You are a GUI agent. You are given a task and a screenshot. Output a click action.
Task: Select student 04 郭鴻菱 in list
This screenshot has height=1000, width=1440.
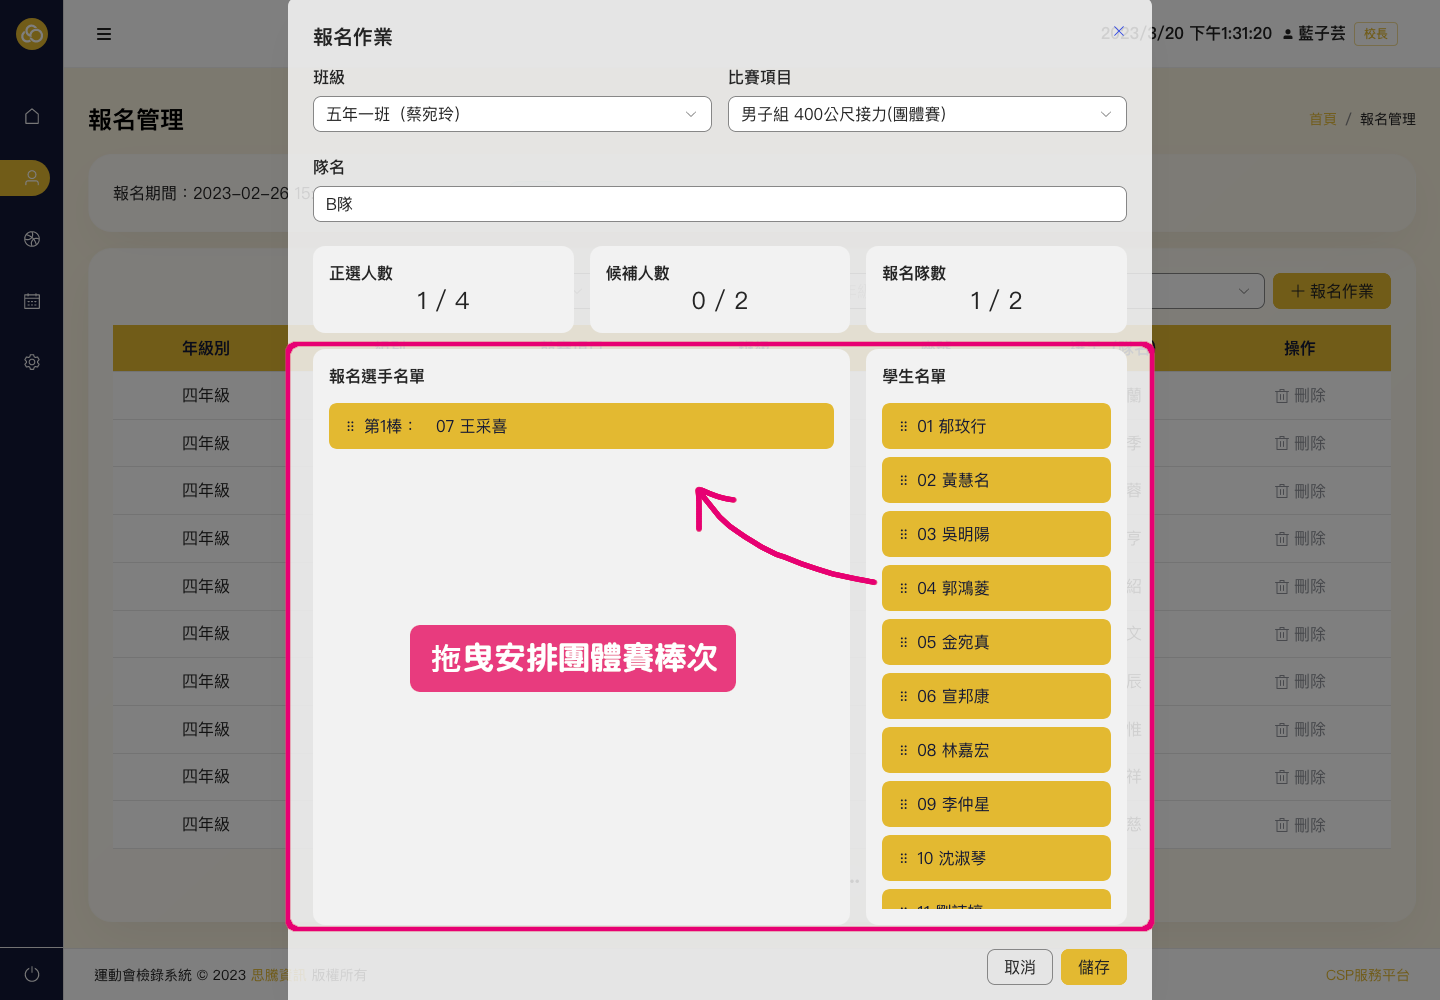995,588
